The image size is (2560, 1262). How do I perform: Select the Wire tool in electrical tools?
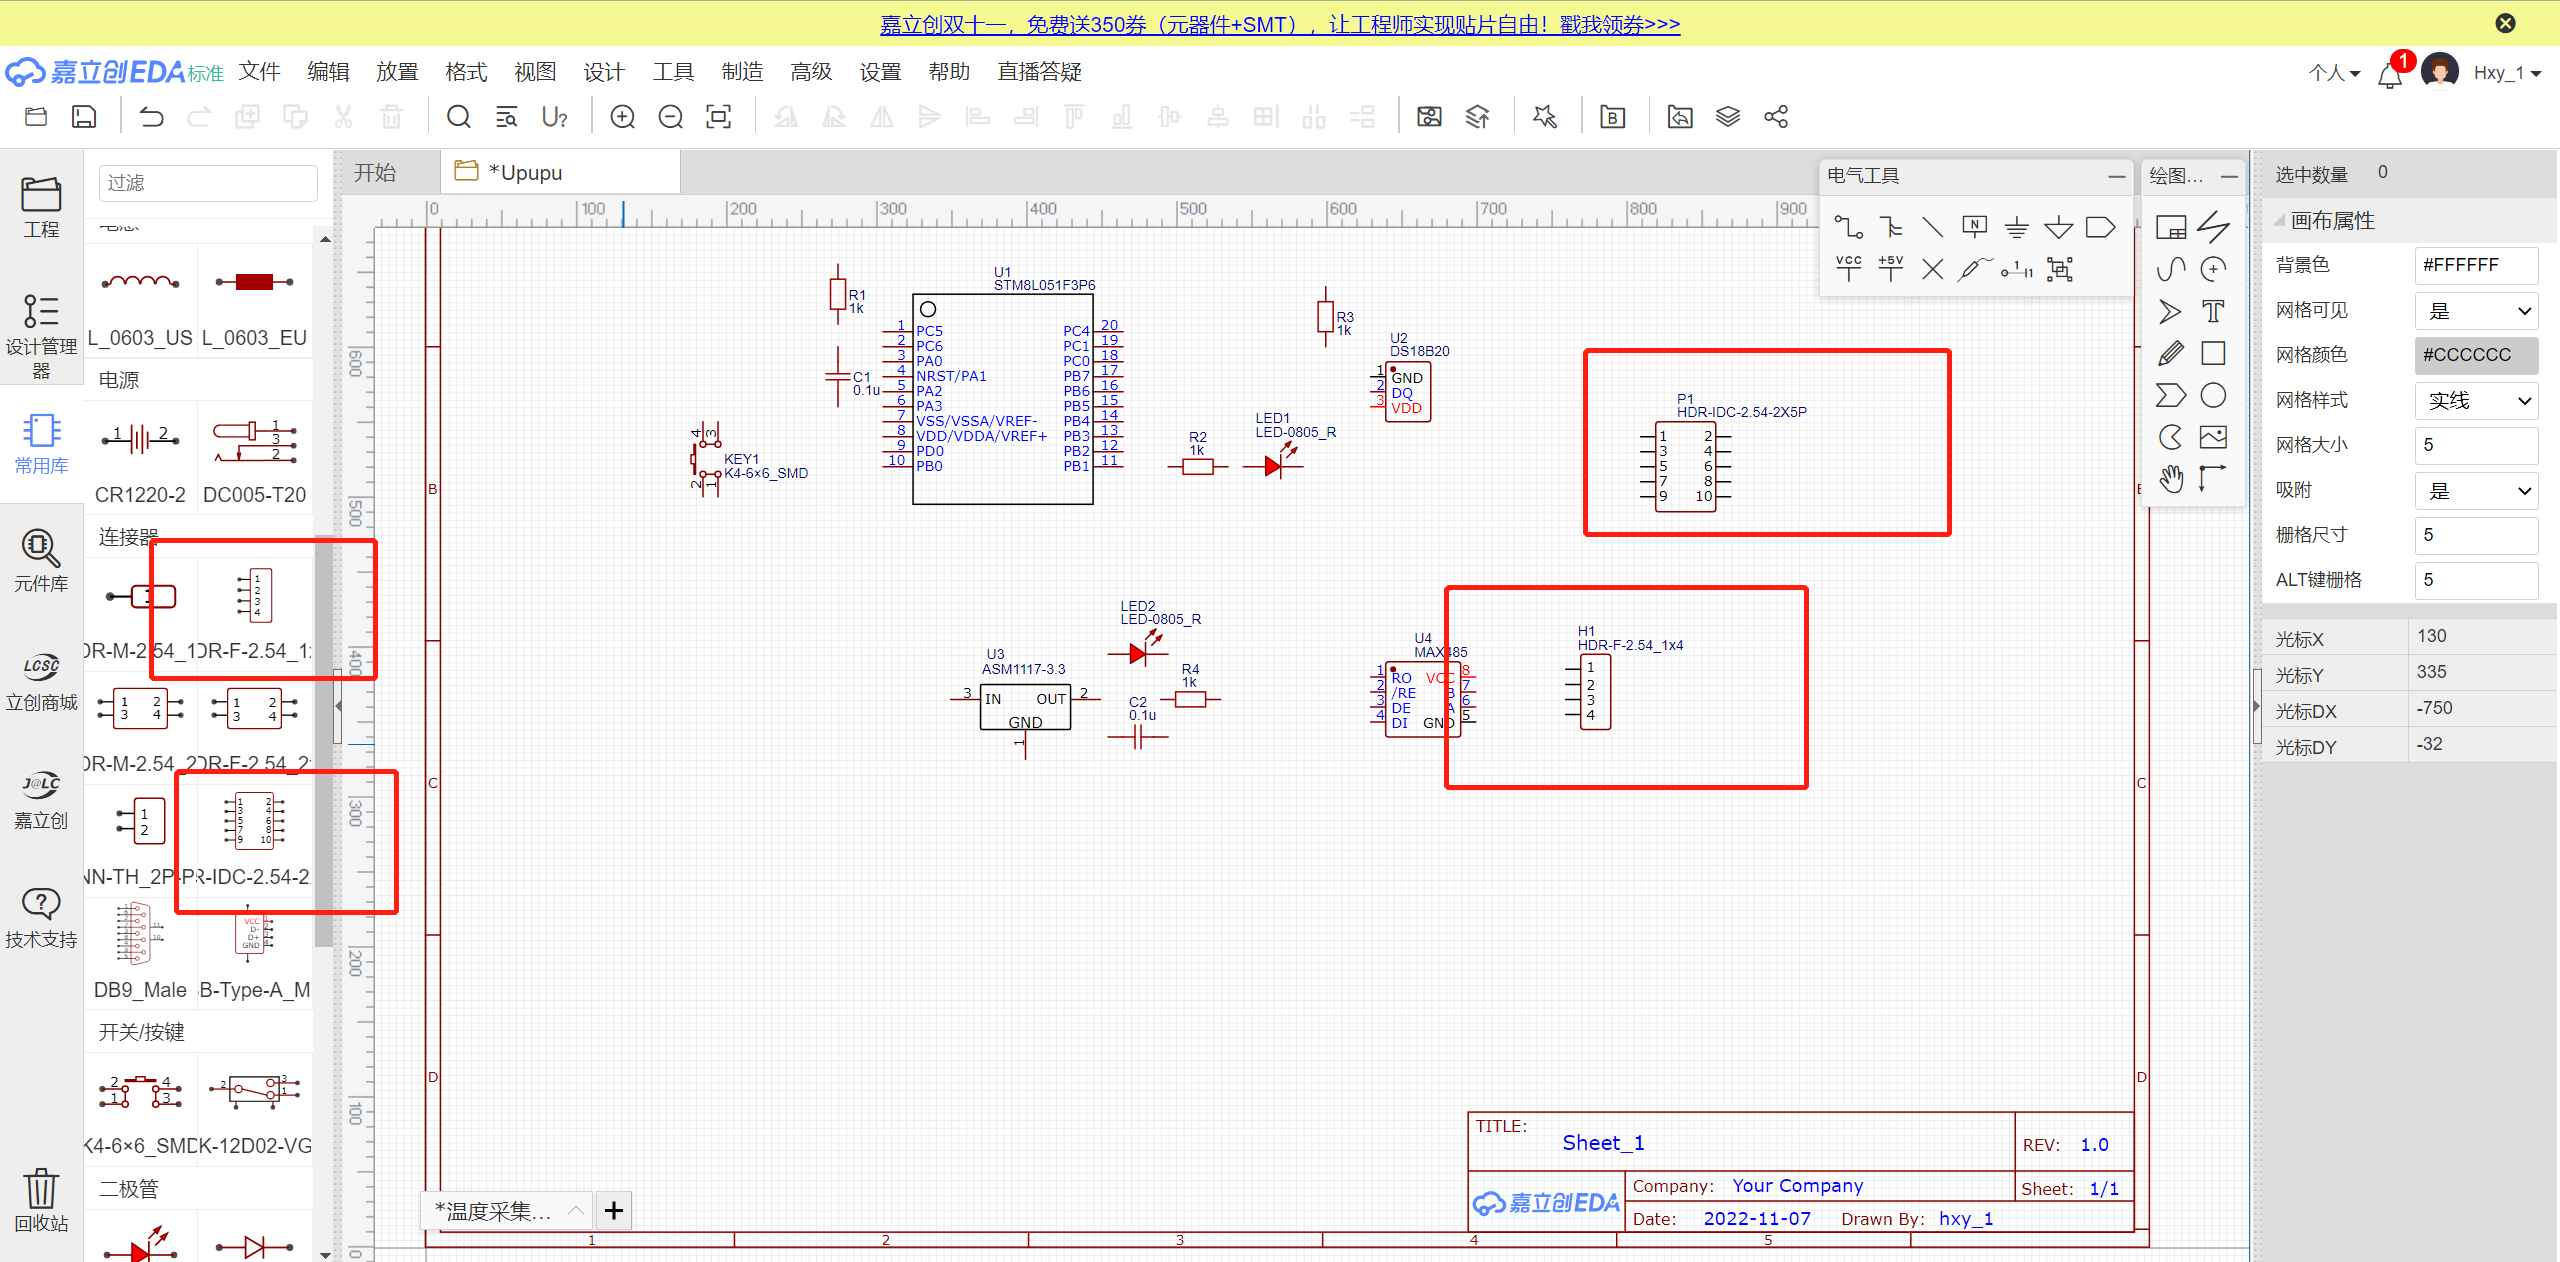1848,227
